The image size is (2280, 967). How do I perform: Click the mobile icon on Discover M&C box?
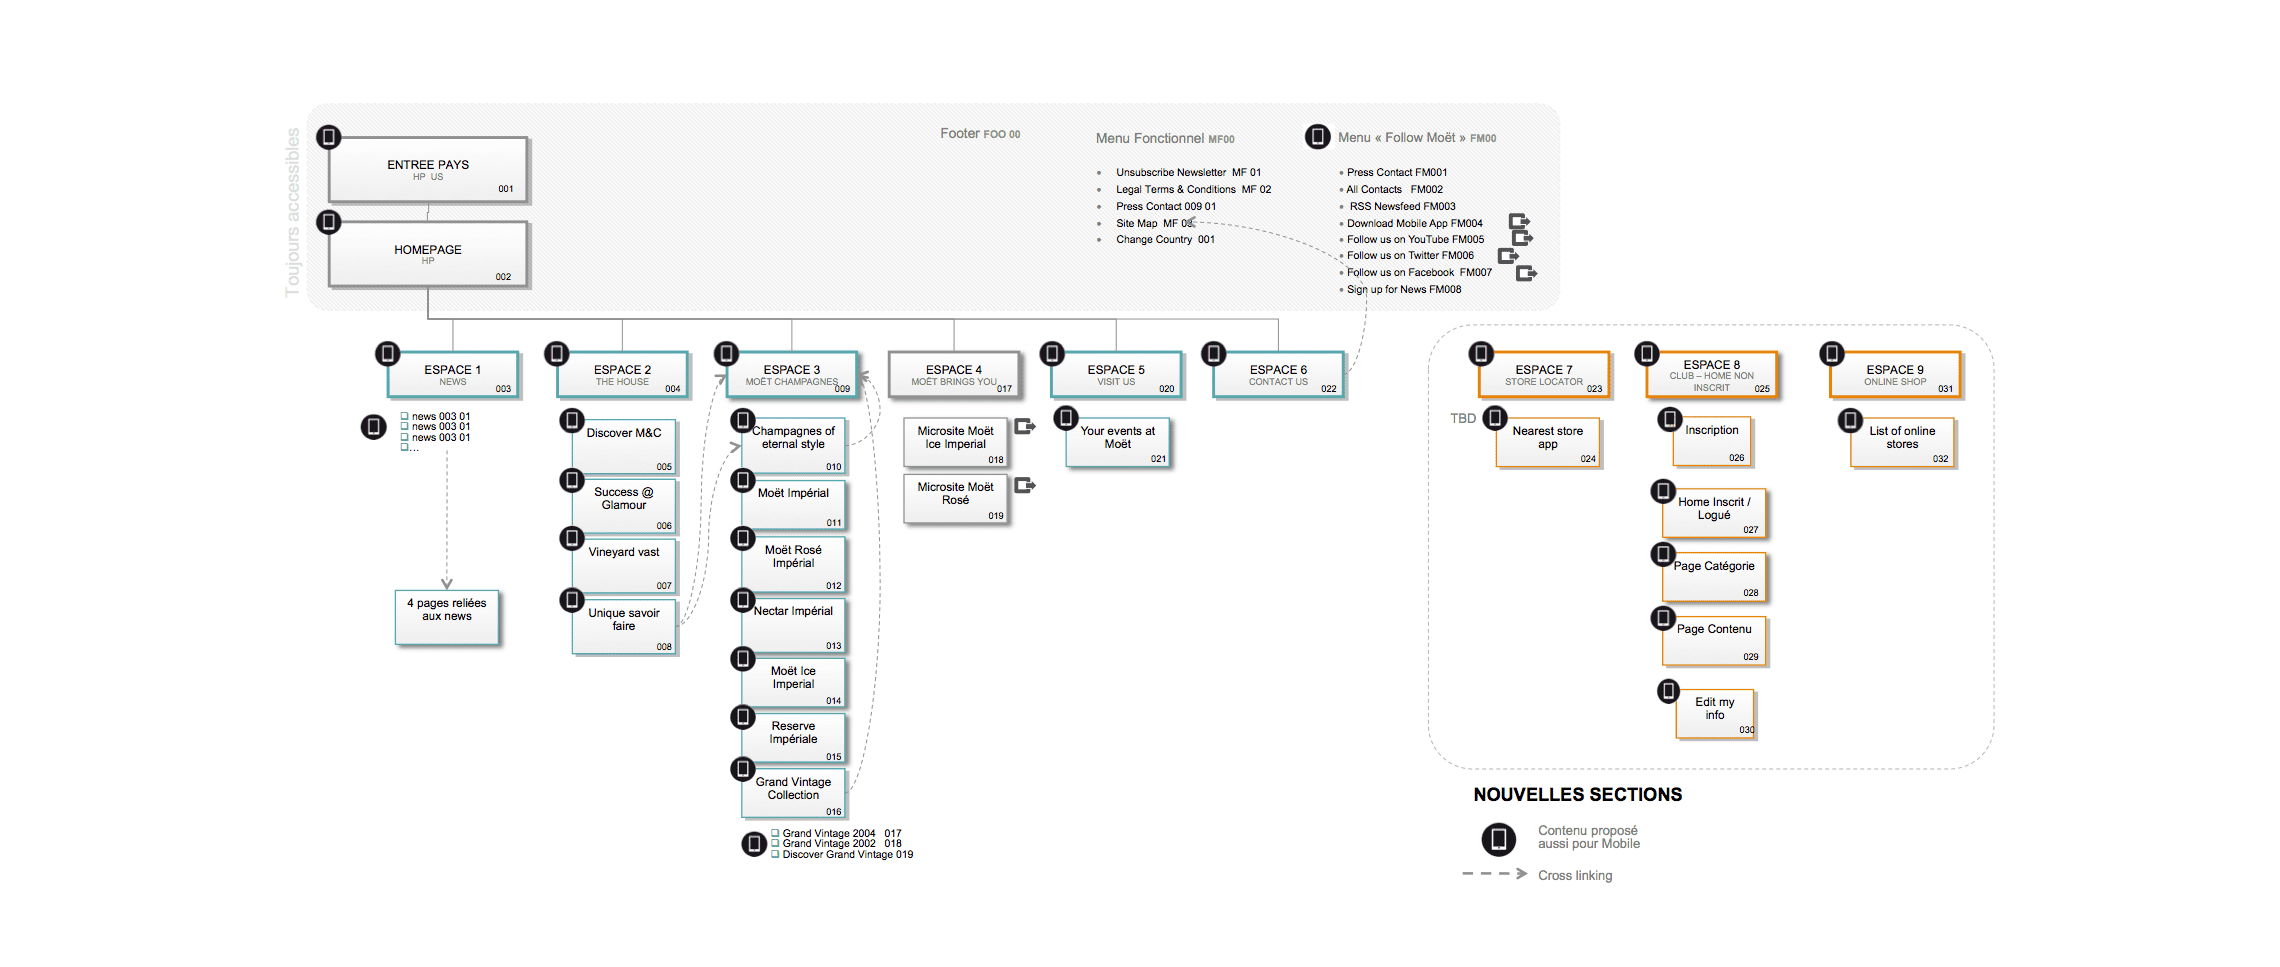572,421
